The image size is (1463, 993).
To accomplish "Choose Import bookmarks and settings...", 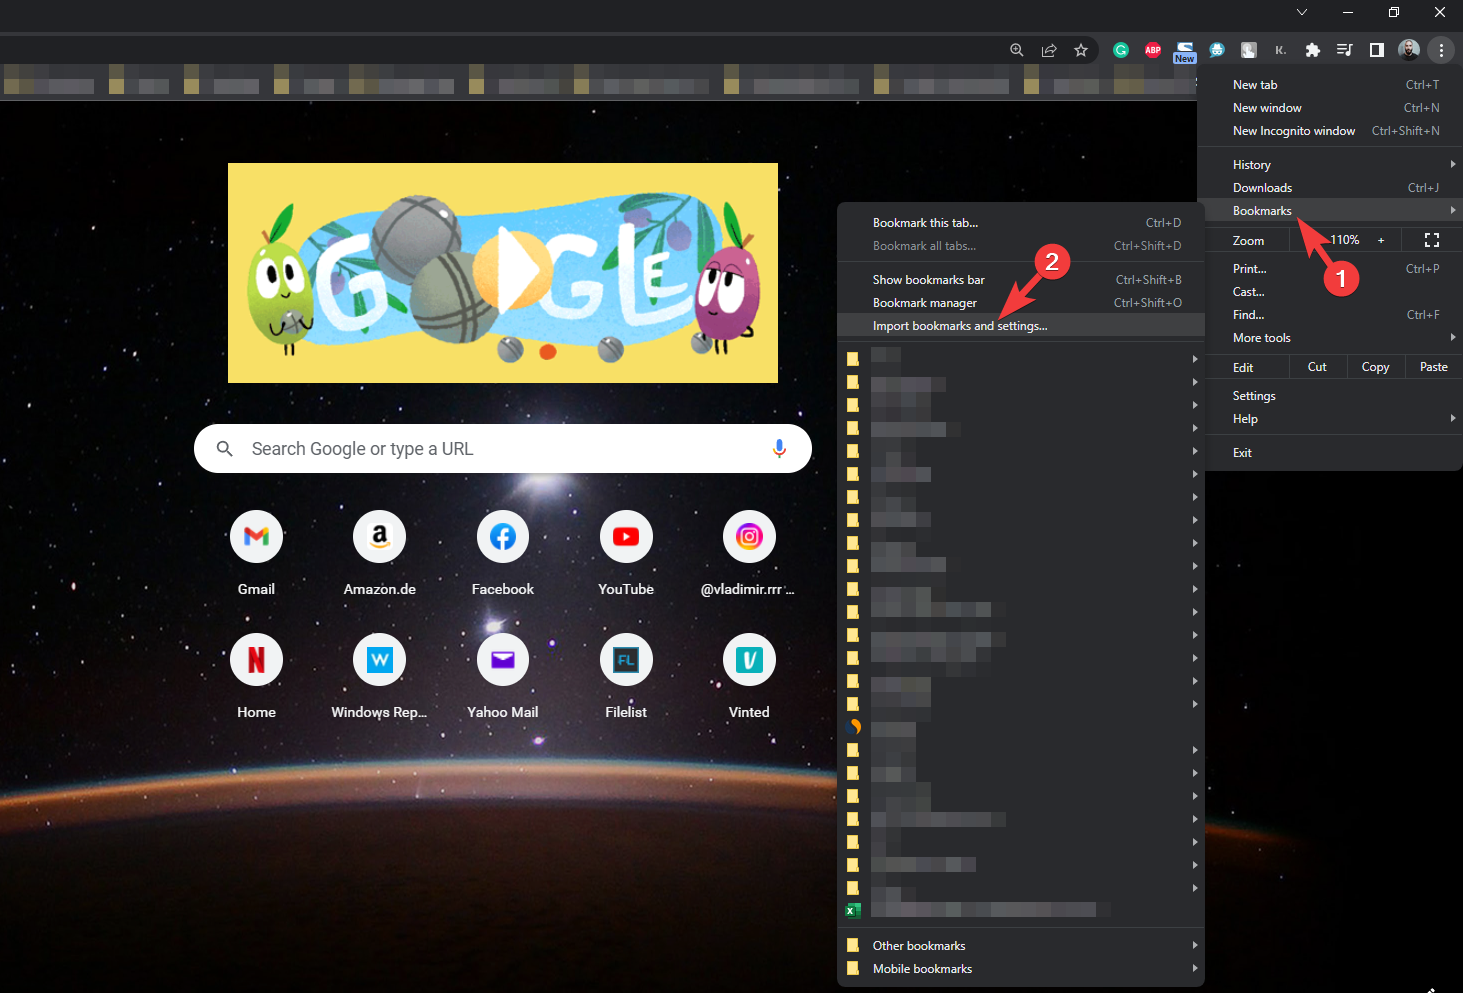I will 1020,326.
